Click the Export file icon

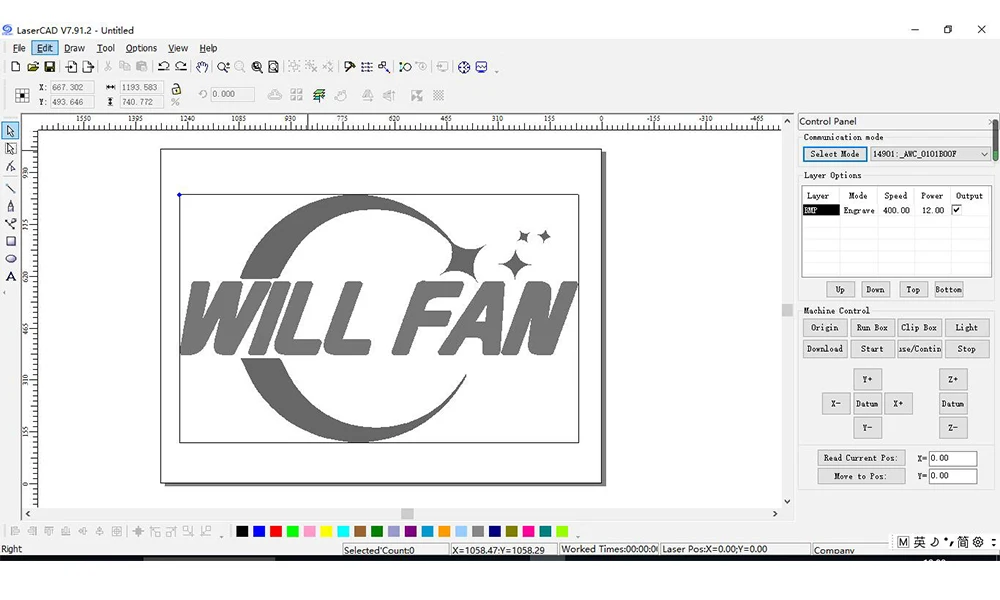(x=88, y=66)
